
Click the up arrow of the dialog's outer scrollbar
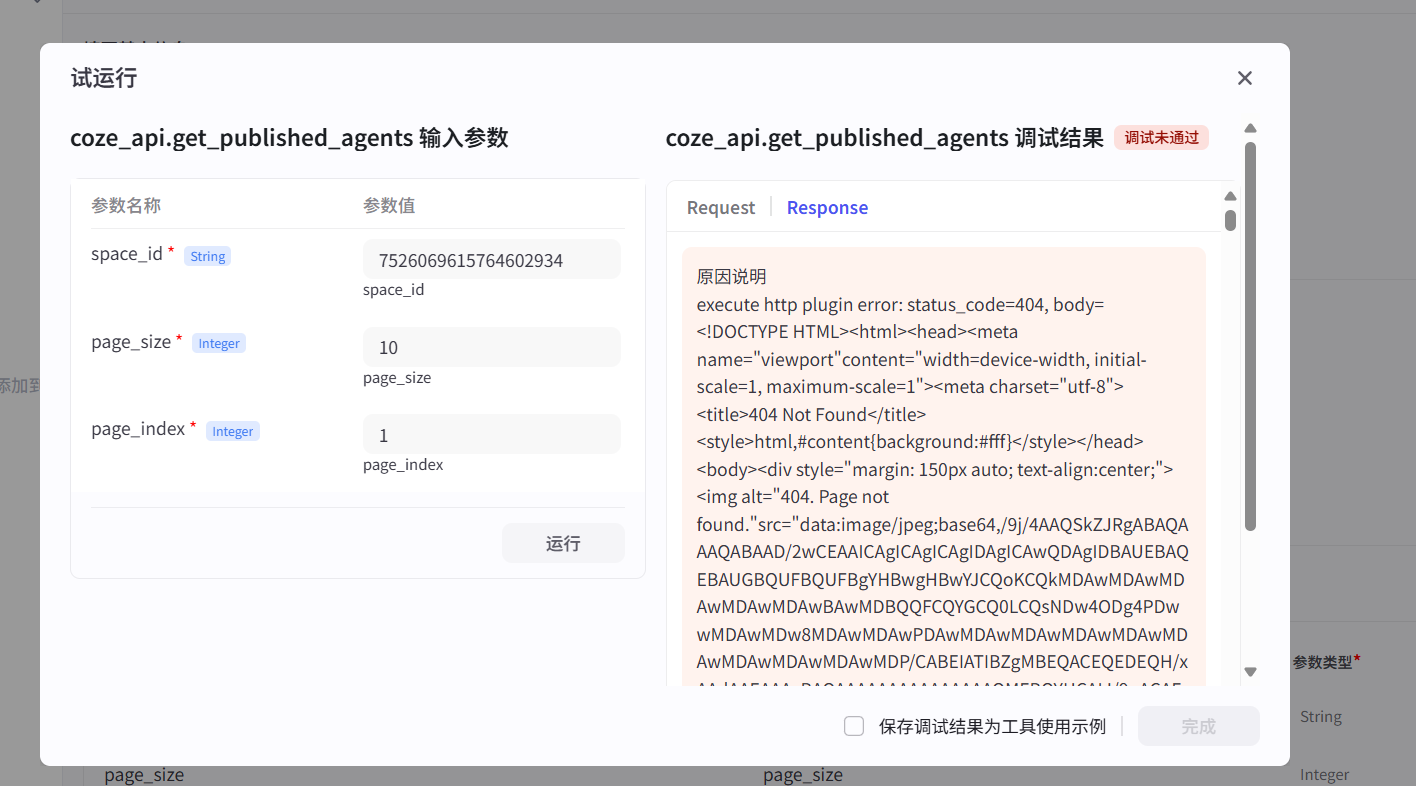coord(1250,128)
